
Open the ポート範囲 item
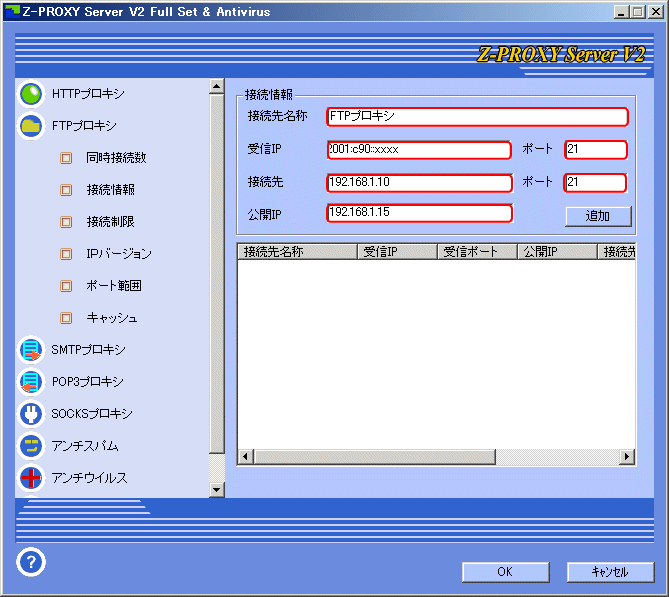click(x=113, y=286)
